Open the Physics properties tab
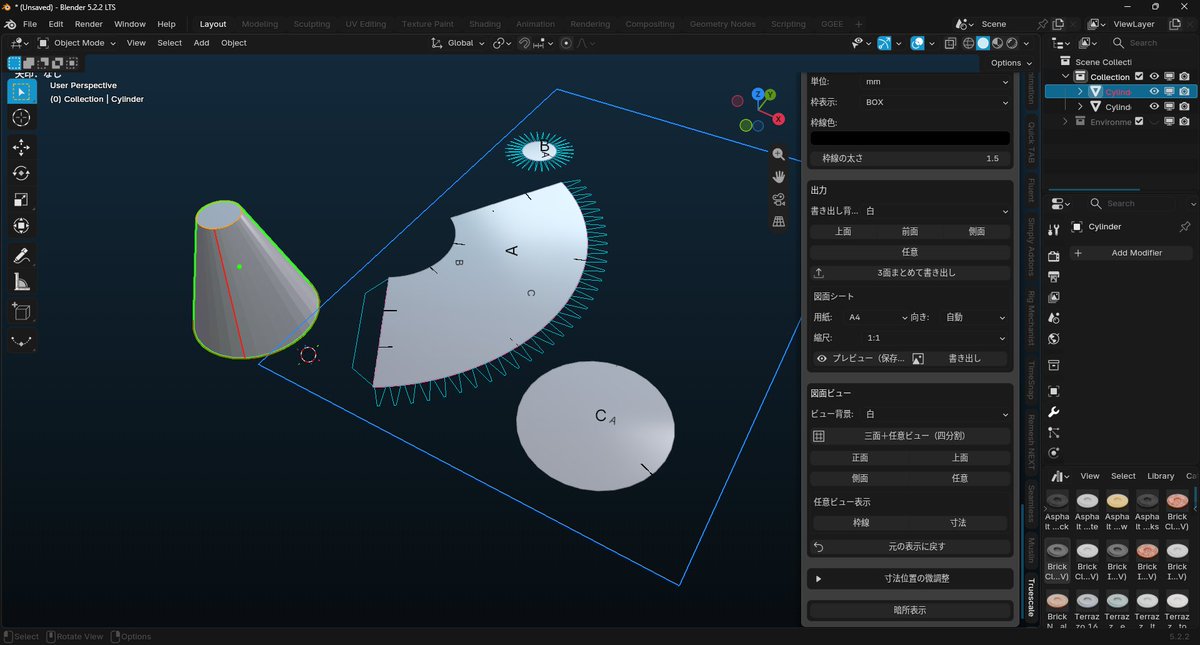The height and width of the screenshot is (645, 1200). (1053, 453)
